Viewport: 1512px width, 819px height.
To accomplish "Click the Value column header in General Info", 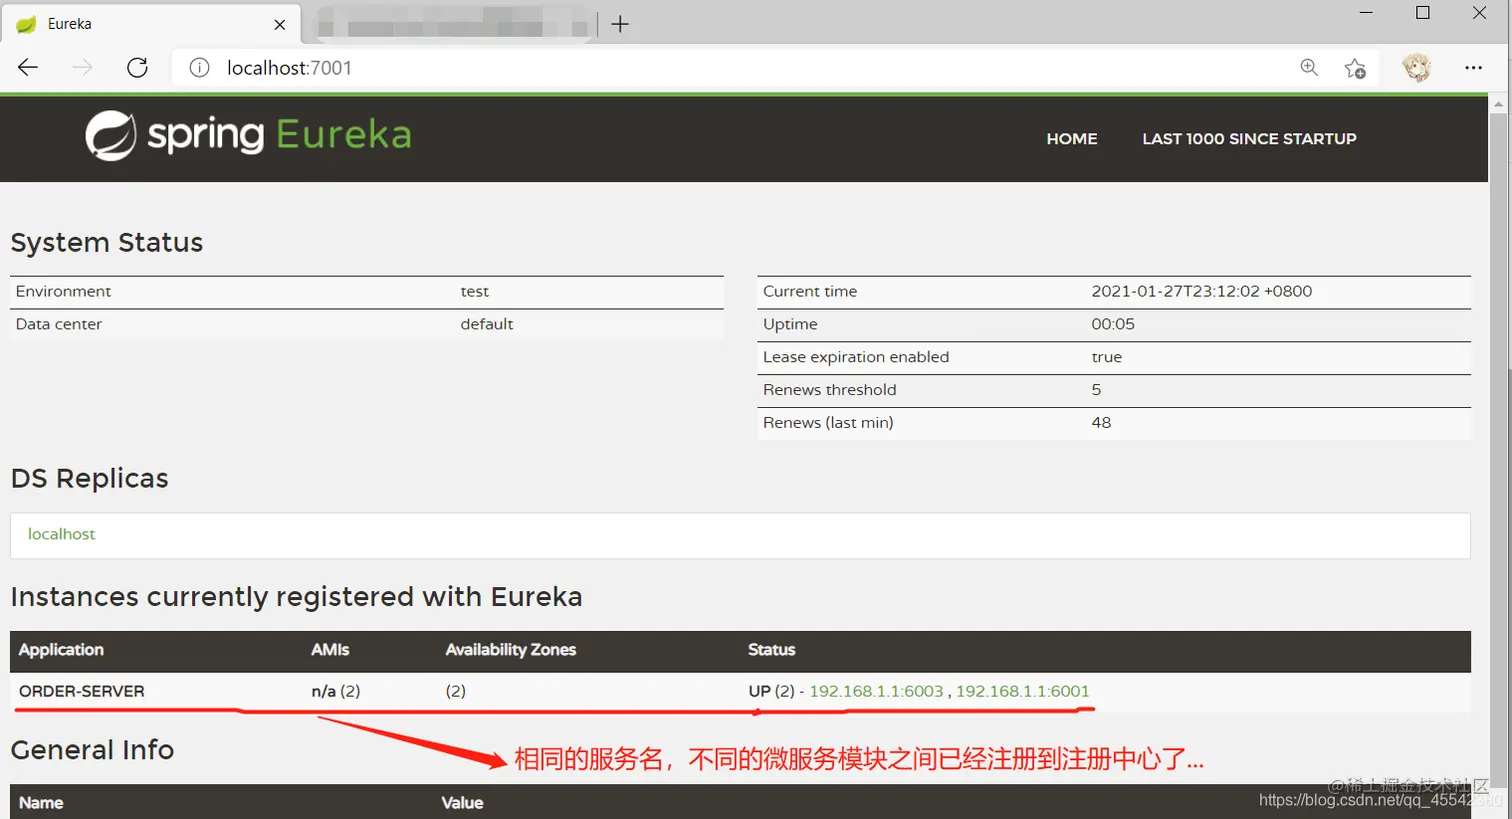I will 462,803.
